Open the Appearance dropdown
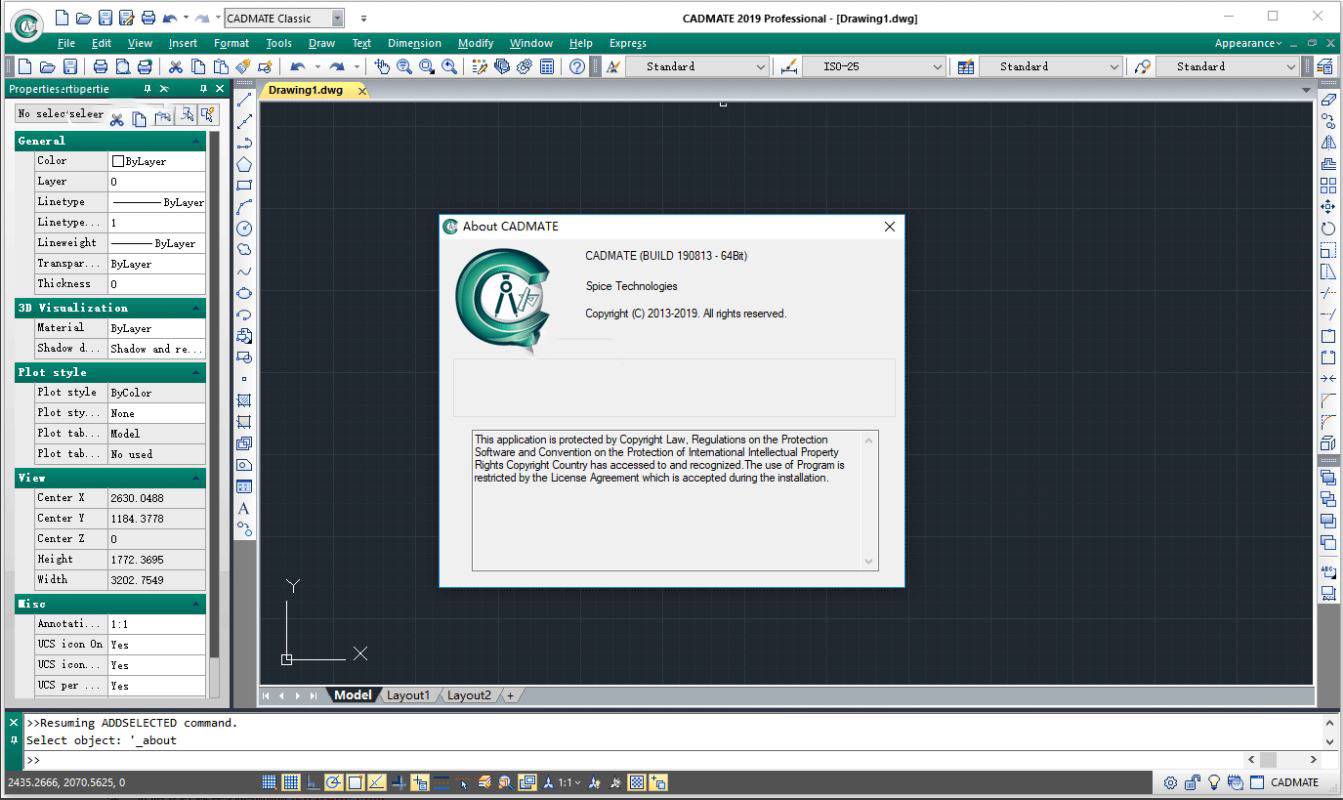The height and width of the screenshot is (800, 1343). 1248,43
